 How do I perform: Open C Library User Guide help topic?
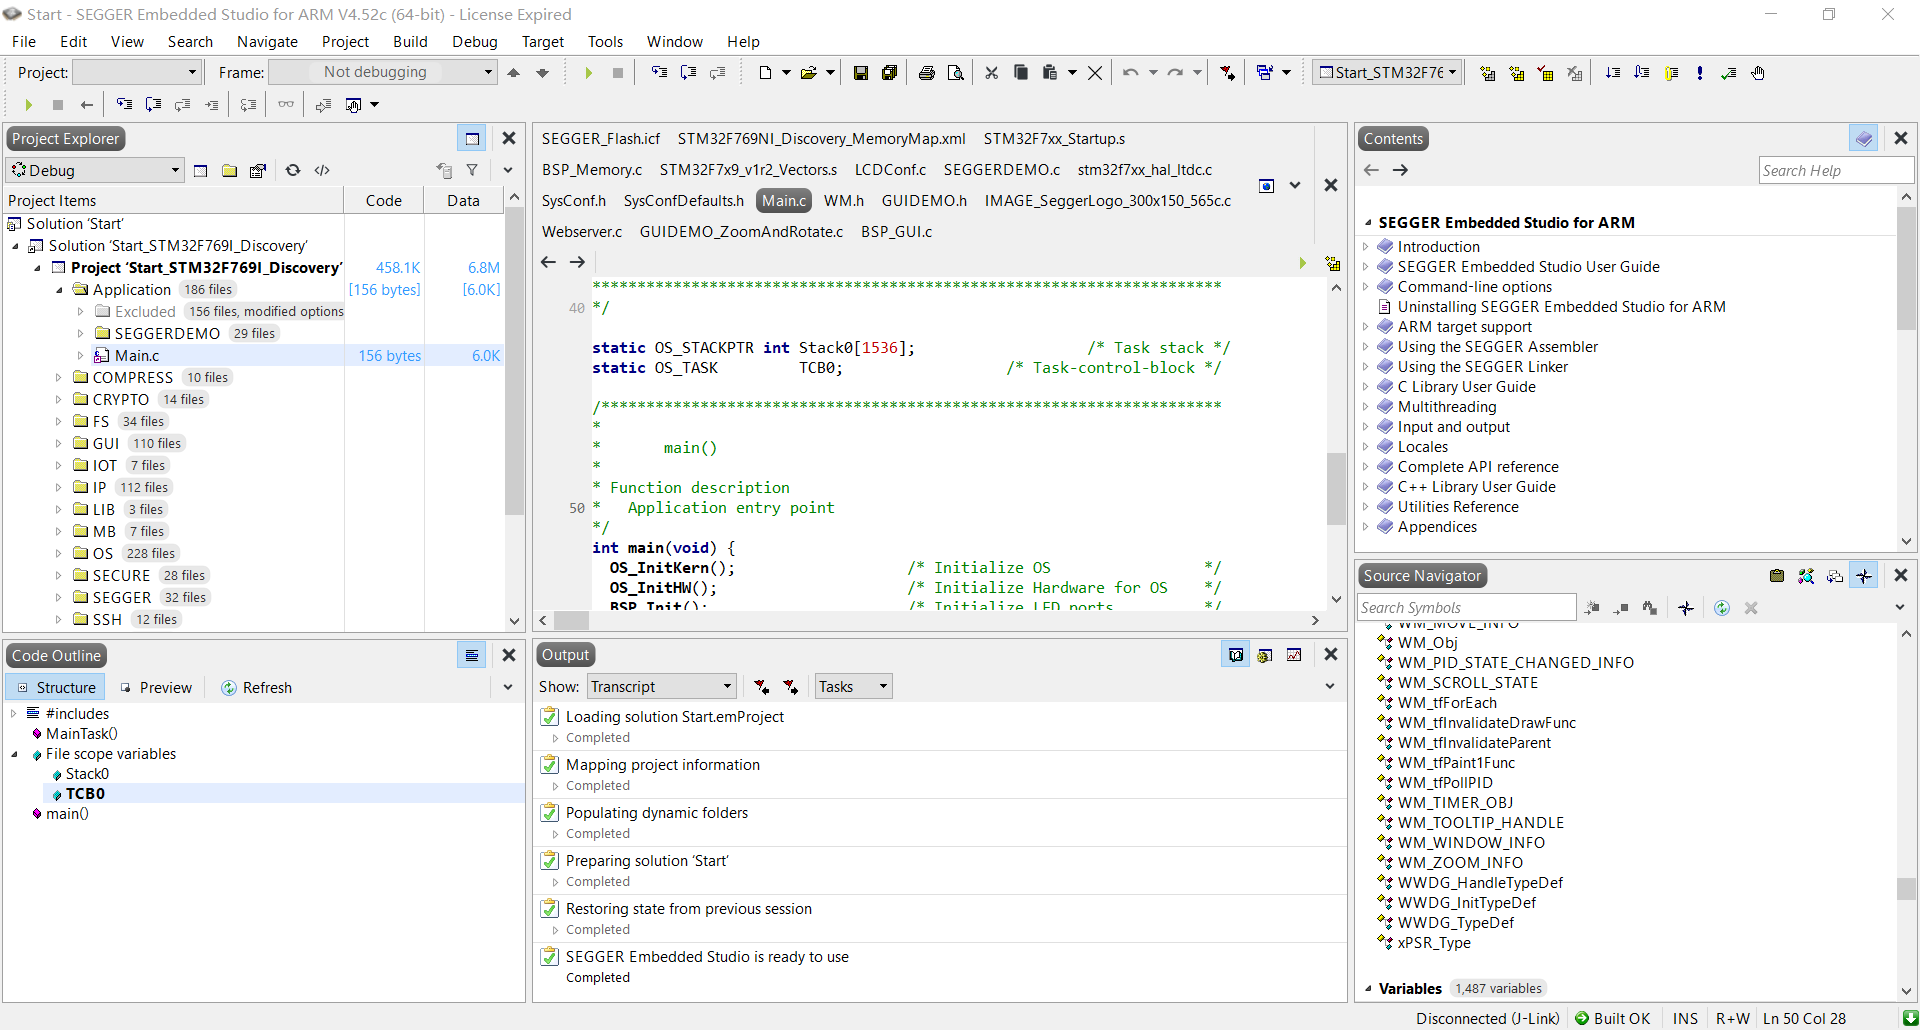click(x=1466, y=387)
